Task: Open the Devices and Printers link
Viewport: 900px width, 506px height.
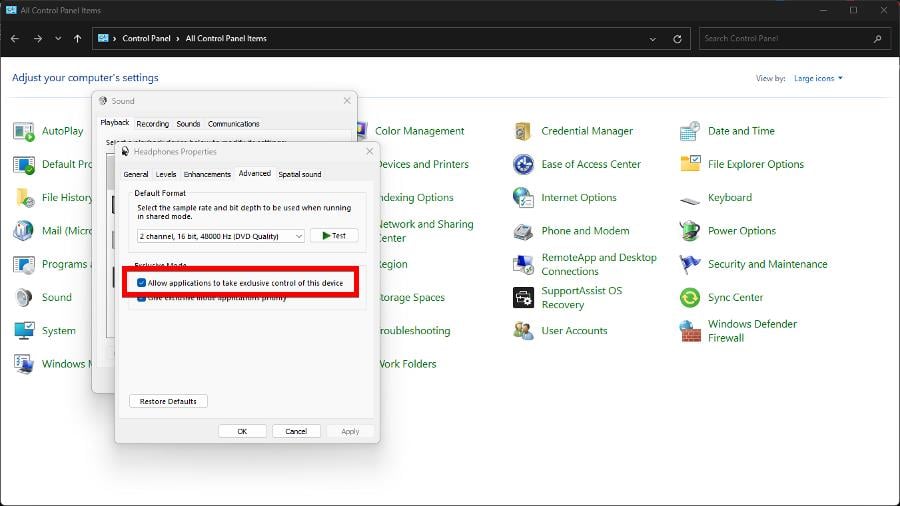Action: point(424,164)
